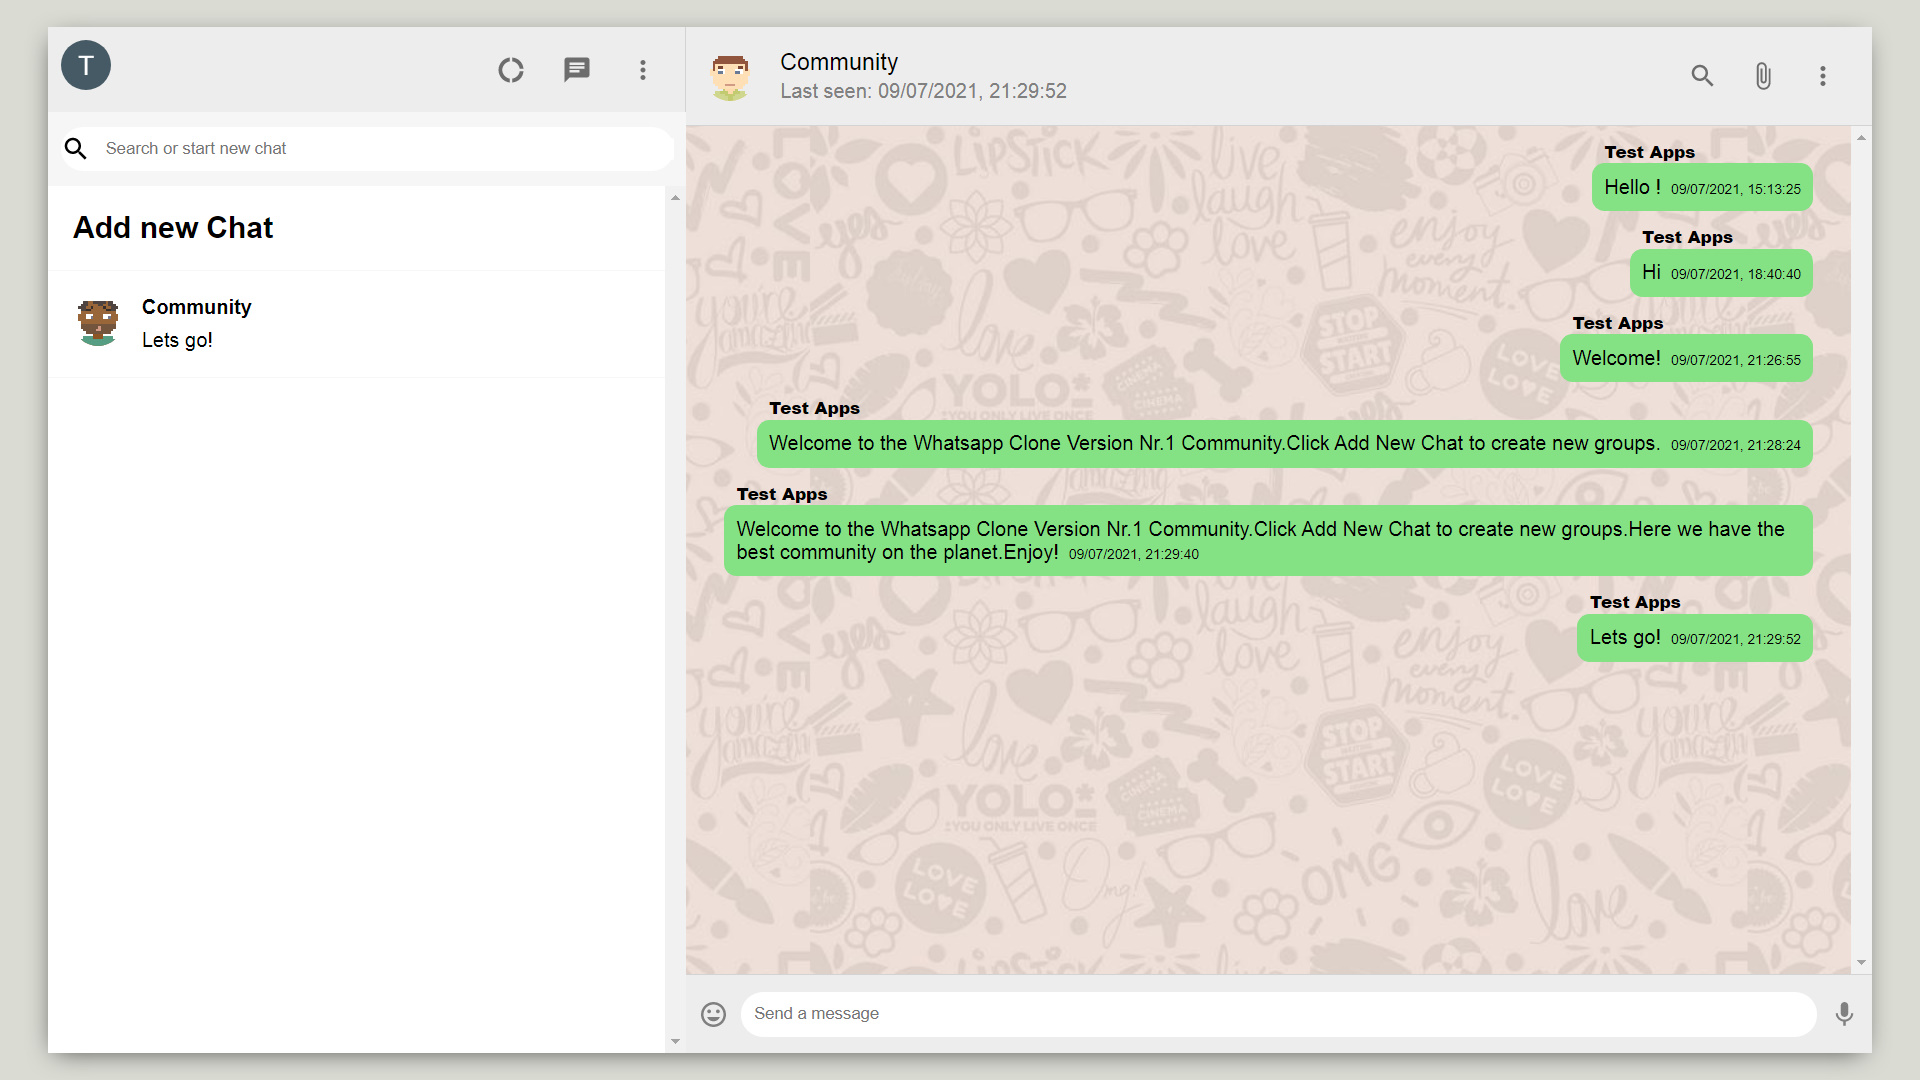The height and width of the screenshot is (1080, 1920).
Task: Click the magnifier icon inside the sidebar search bar
Action: click(x=76, y=148)
